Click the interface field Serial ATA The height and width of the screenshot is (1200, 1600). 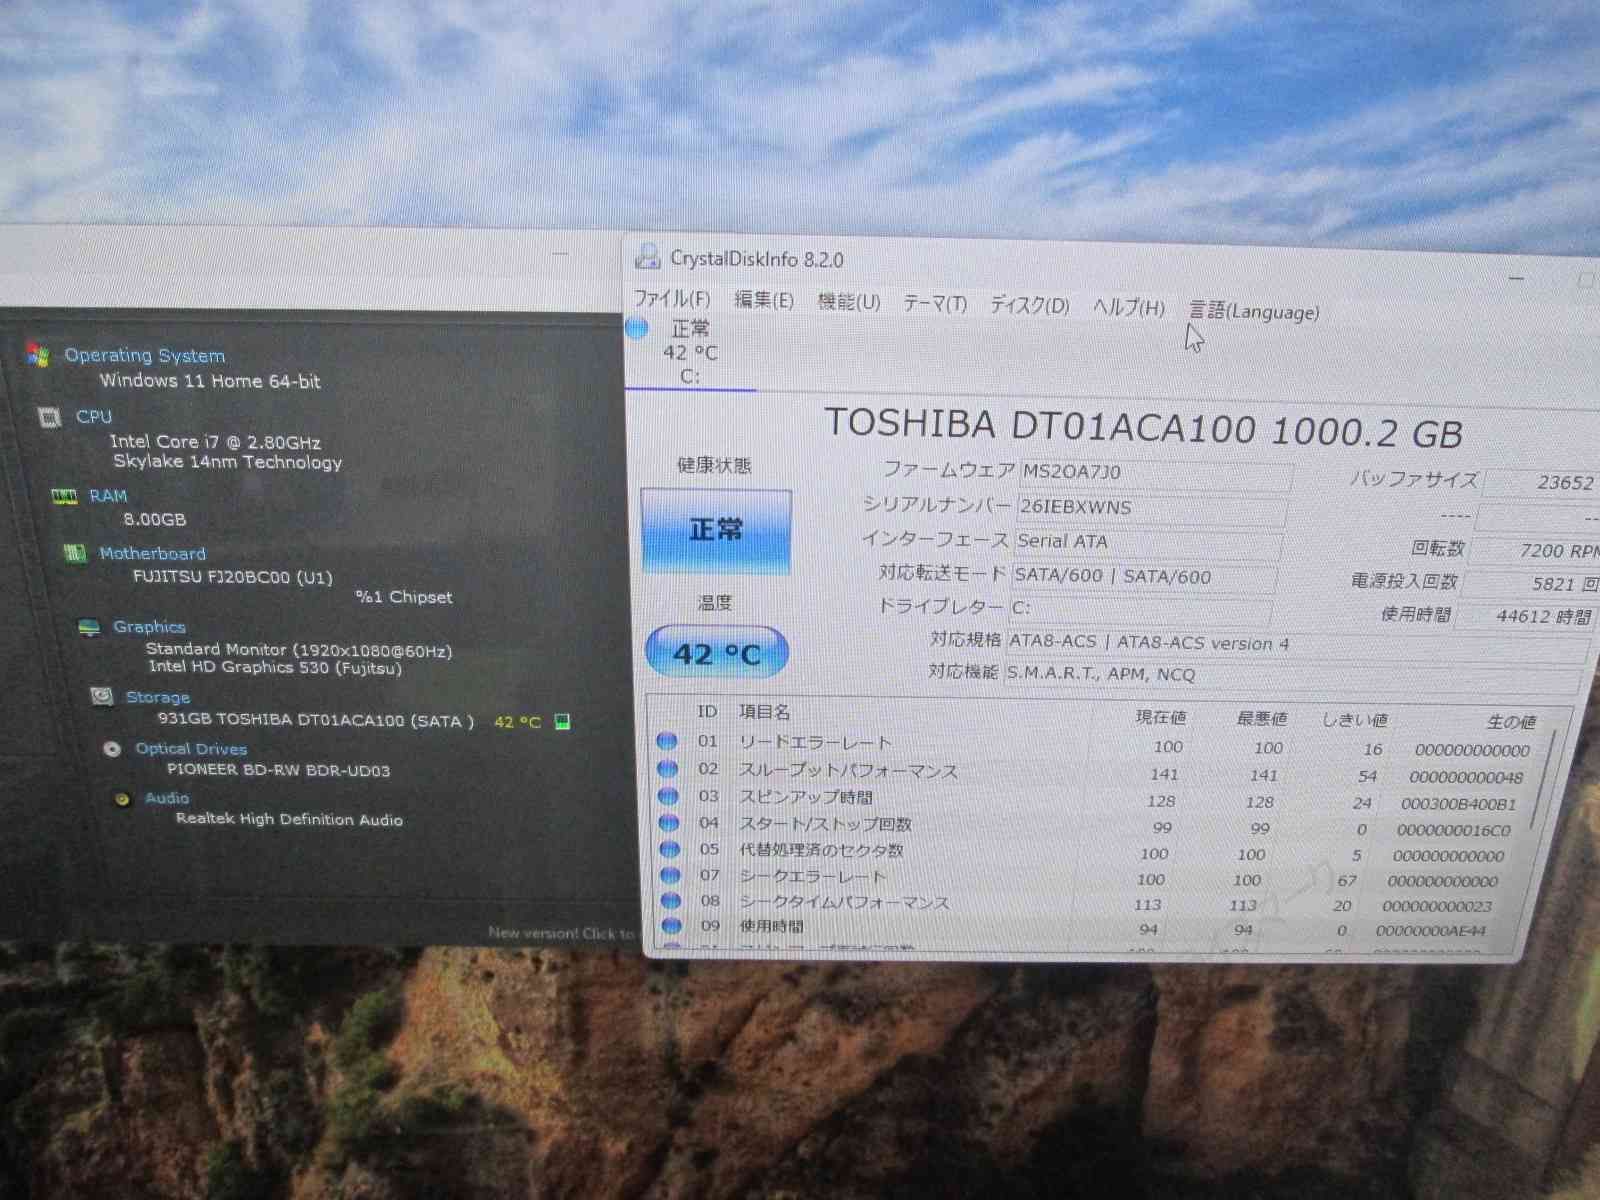(1147, 543)
